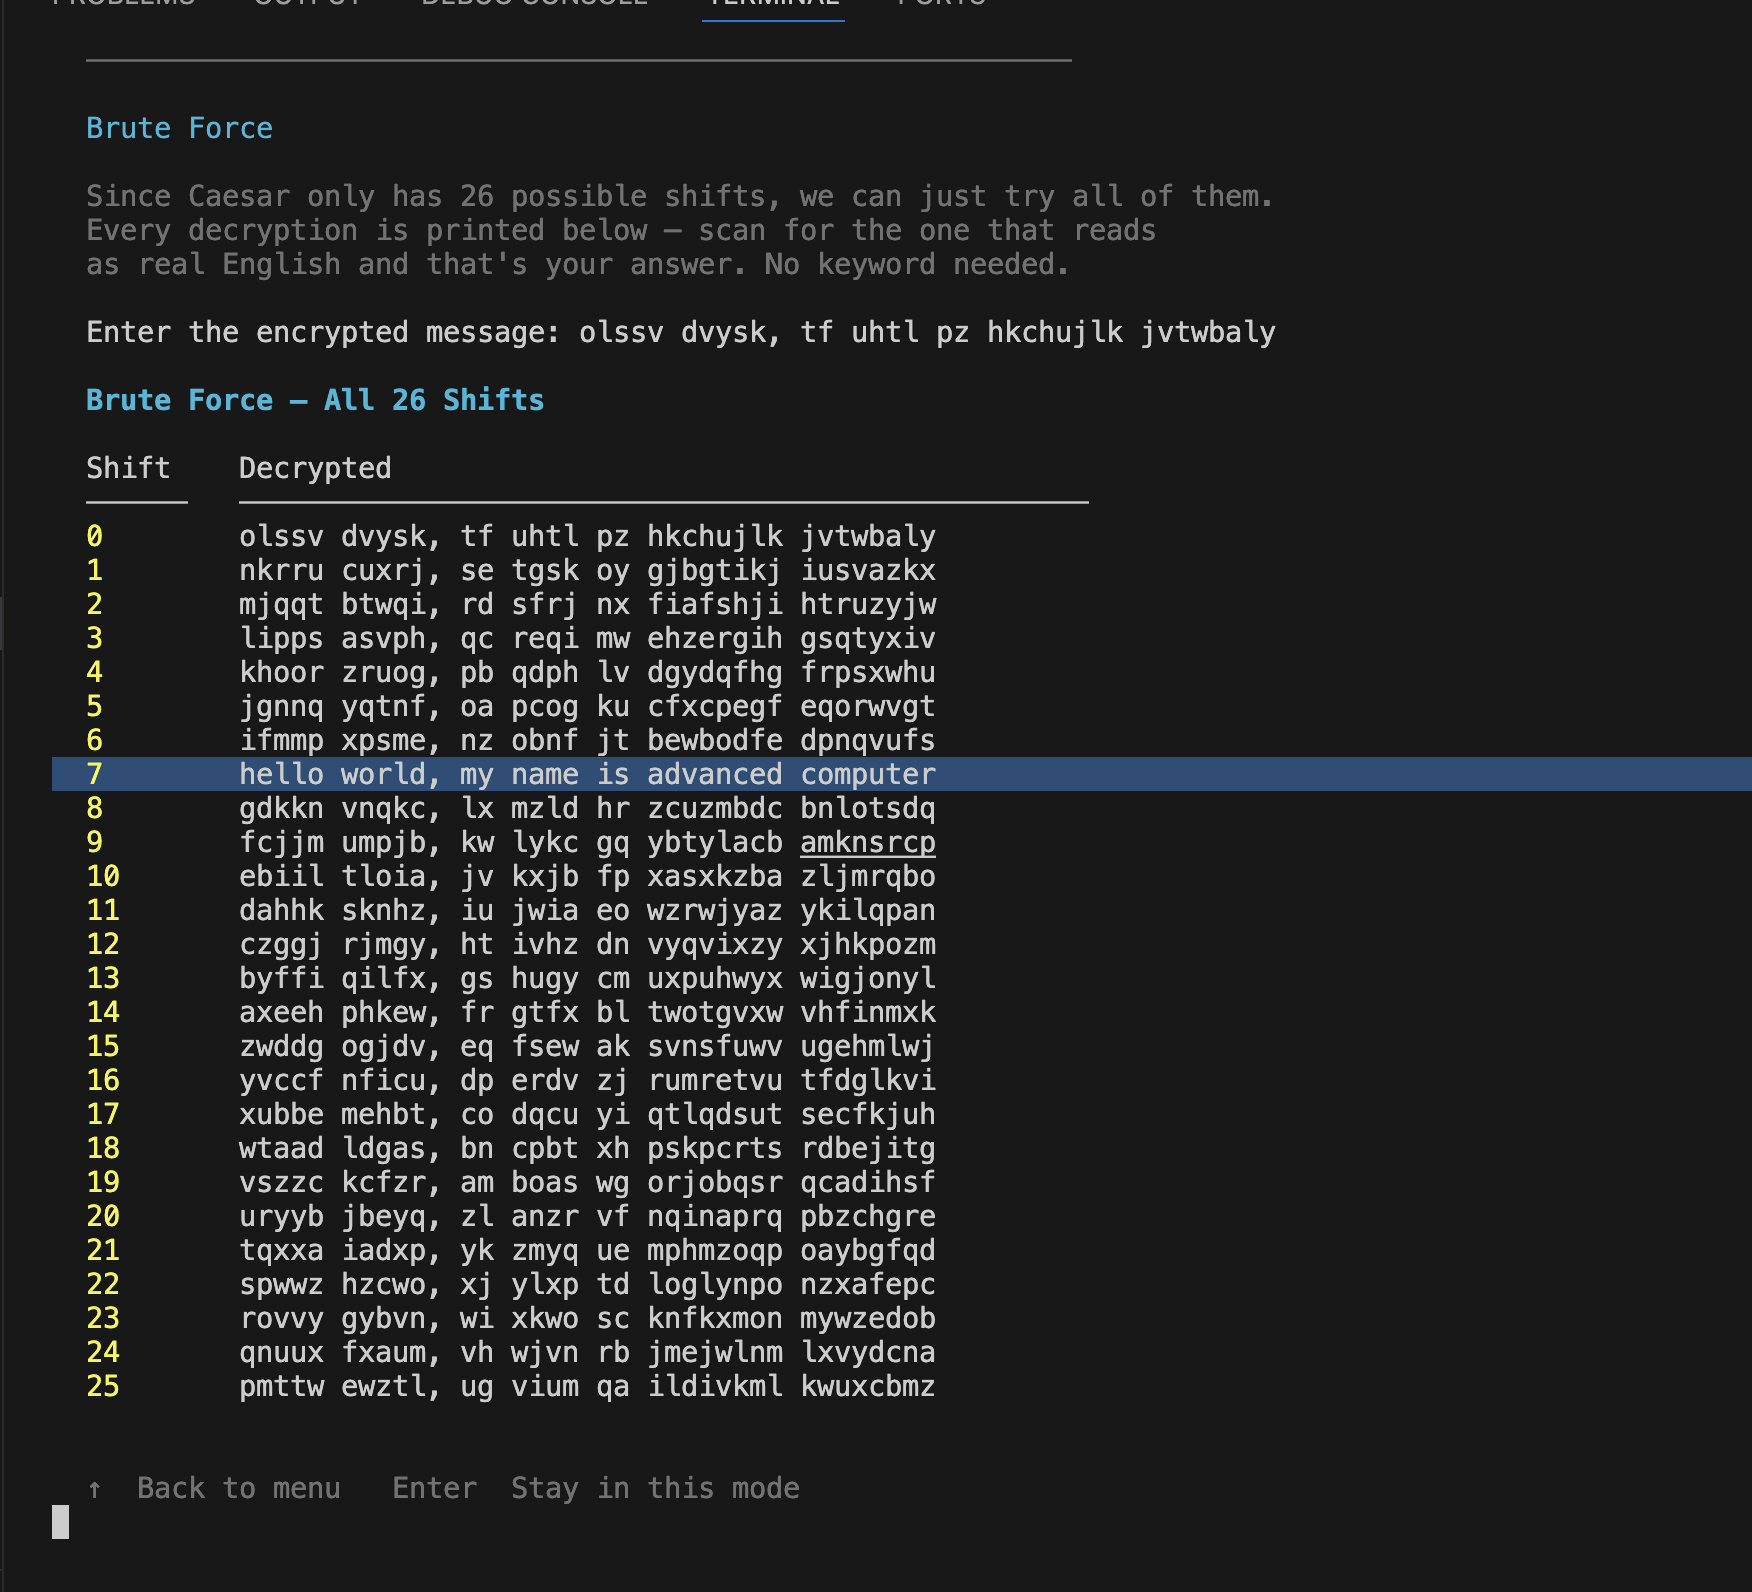The height and width of the screenshot is (1592, 1752).
Task: Click the decrypted text 'khoor zruog, pb qdph'
Action: (x=409, y=672)
